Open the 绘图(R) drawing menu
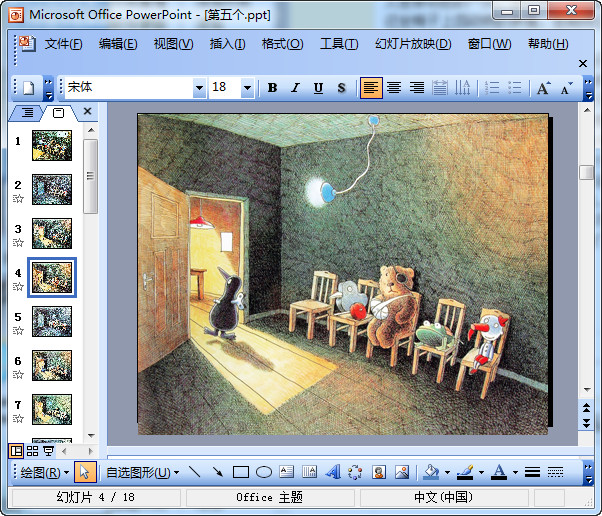The width and height of the screenshot is (602, 516). coord(44,472)
